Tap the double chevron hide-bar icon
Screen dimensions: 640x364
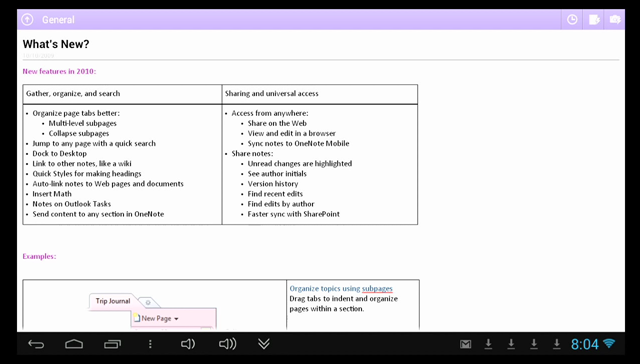264,344
